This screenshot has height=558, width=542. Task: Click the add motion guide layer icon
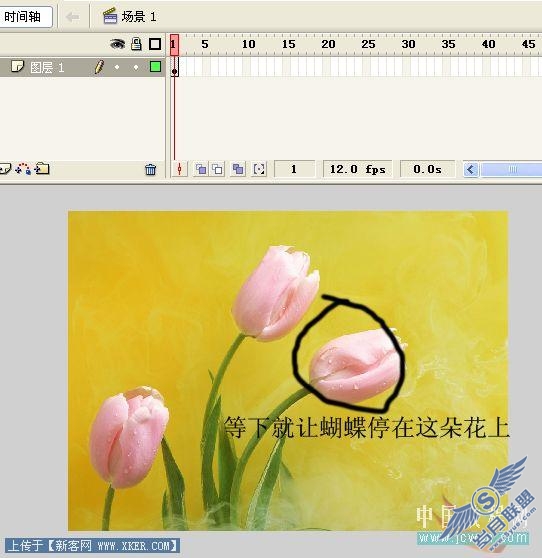point(23,169)
